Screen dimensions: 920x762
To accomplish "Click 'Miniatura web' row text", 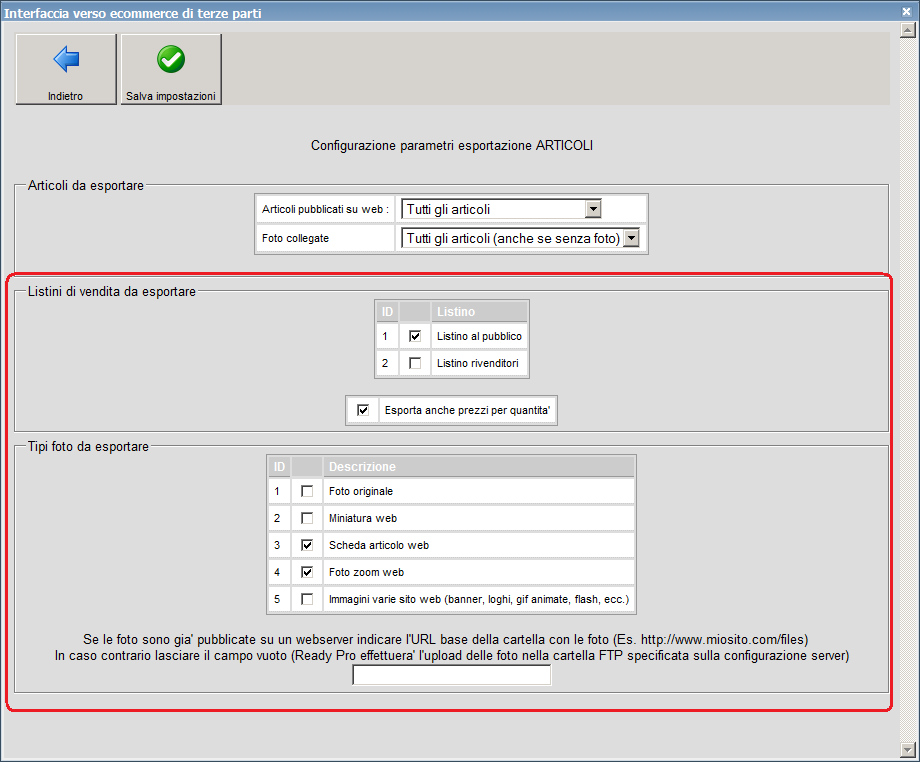I will pos(363,518).
